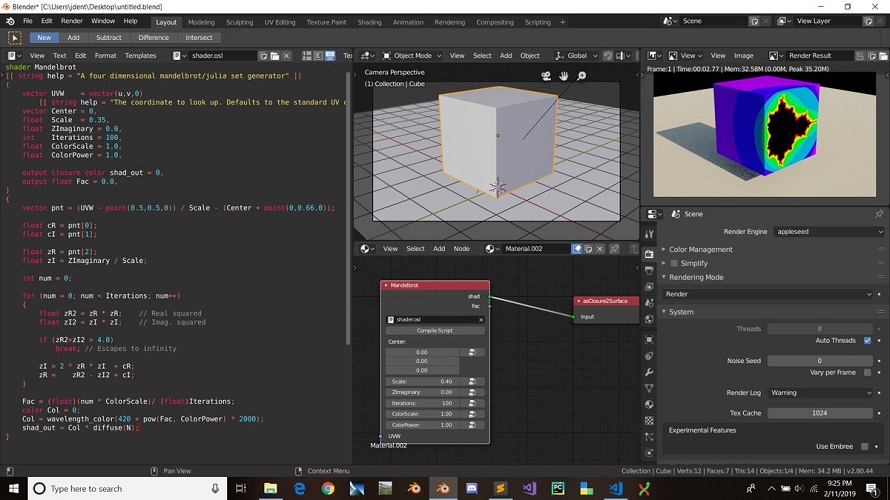Viewport: 890px width, 500px height.
Task: Open Render properties tab in properties editor
Action: coord(649,254)
